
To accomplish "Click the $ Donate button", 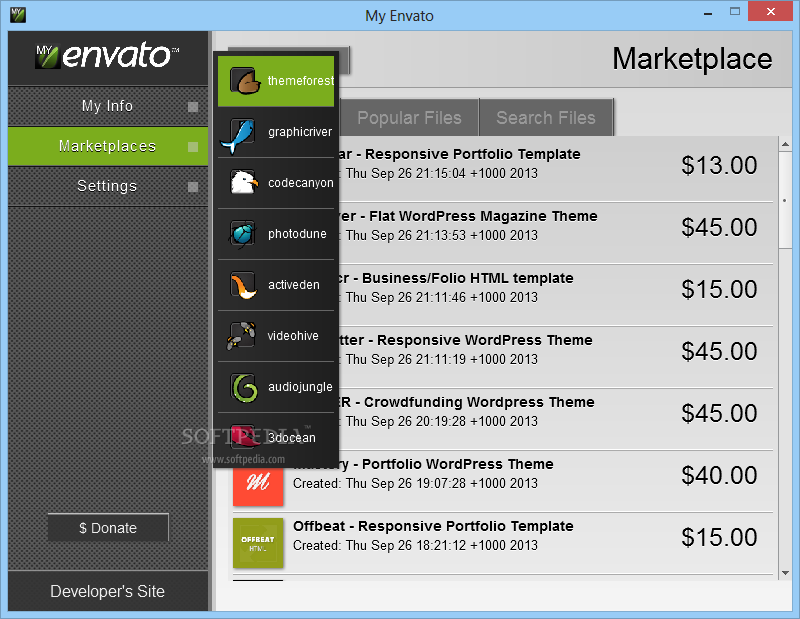I will pyautogui.click(x=108, y=528).
